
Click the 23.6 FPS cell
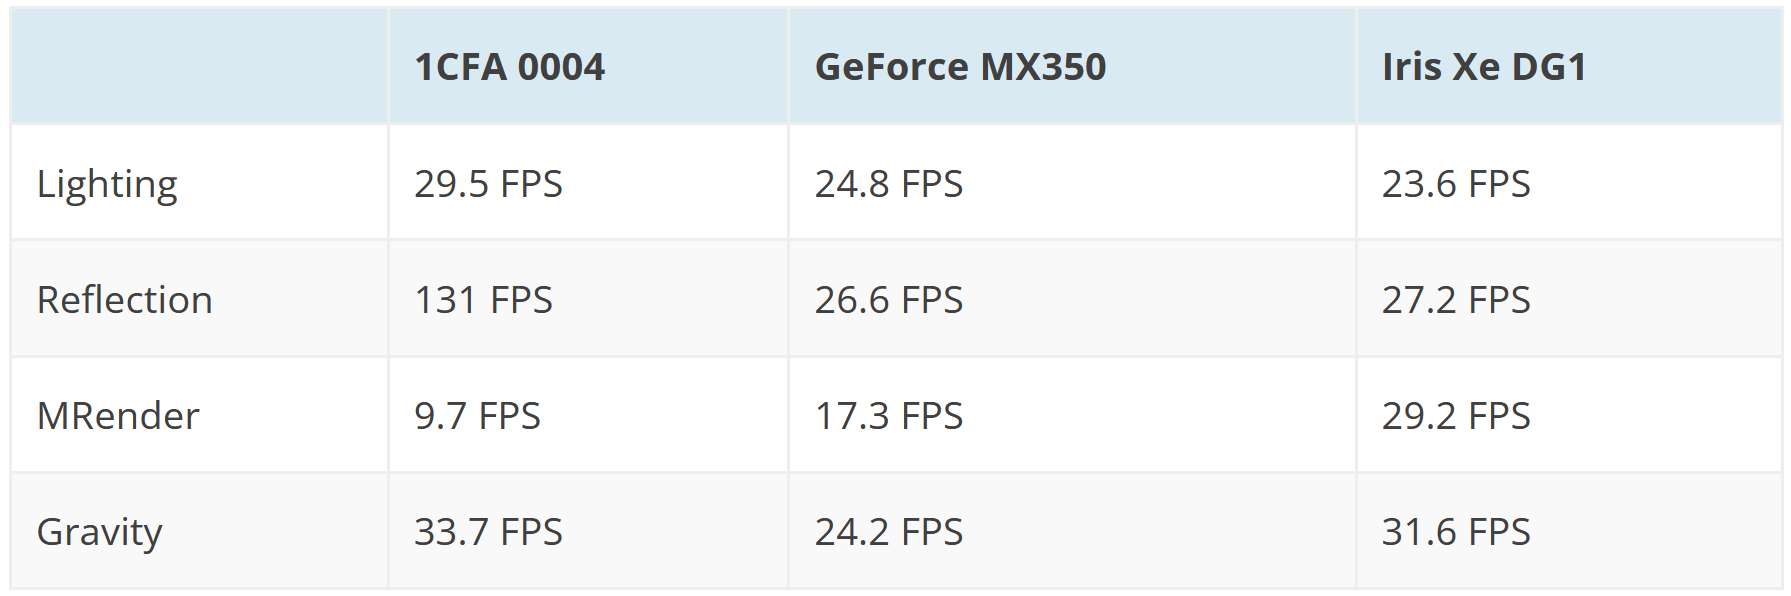[1456, 184]
